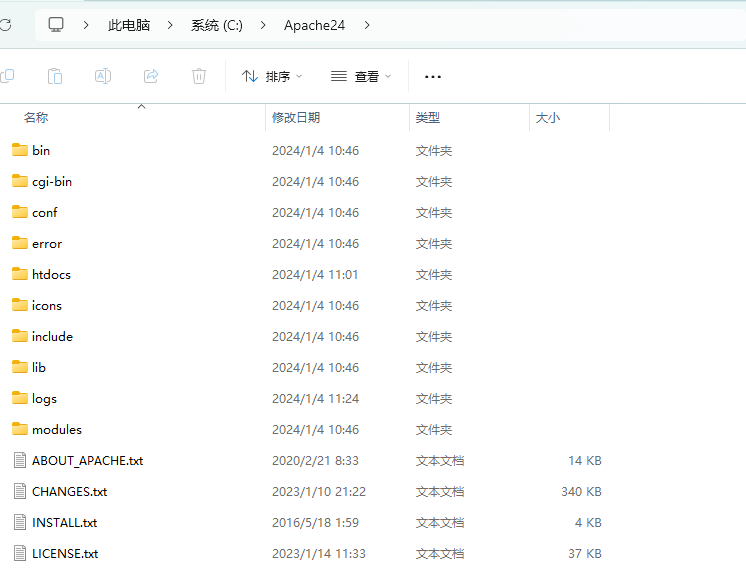Open the three-dot more options menu

[x=432, y=77]
